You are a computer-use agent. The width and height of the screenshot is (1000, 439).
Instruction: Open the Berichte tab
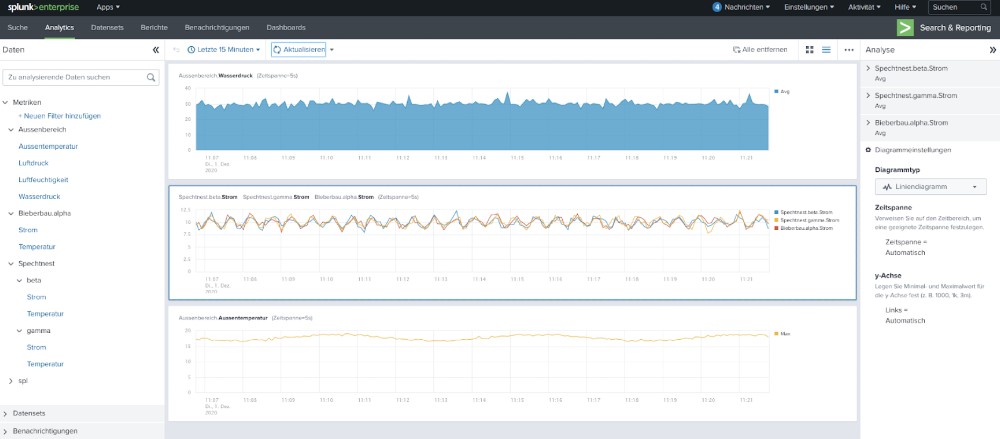pos(154,28)
